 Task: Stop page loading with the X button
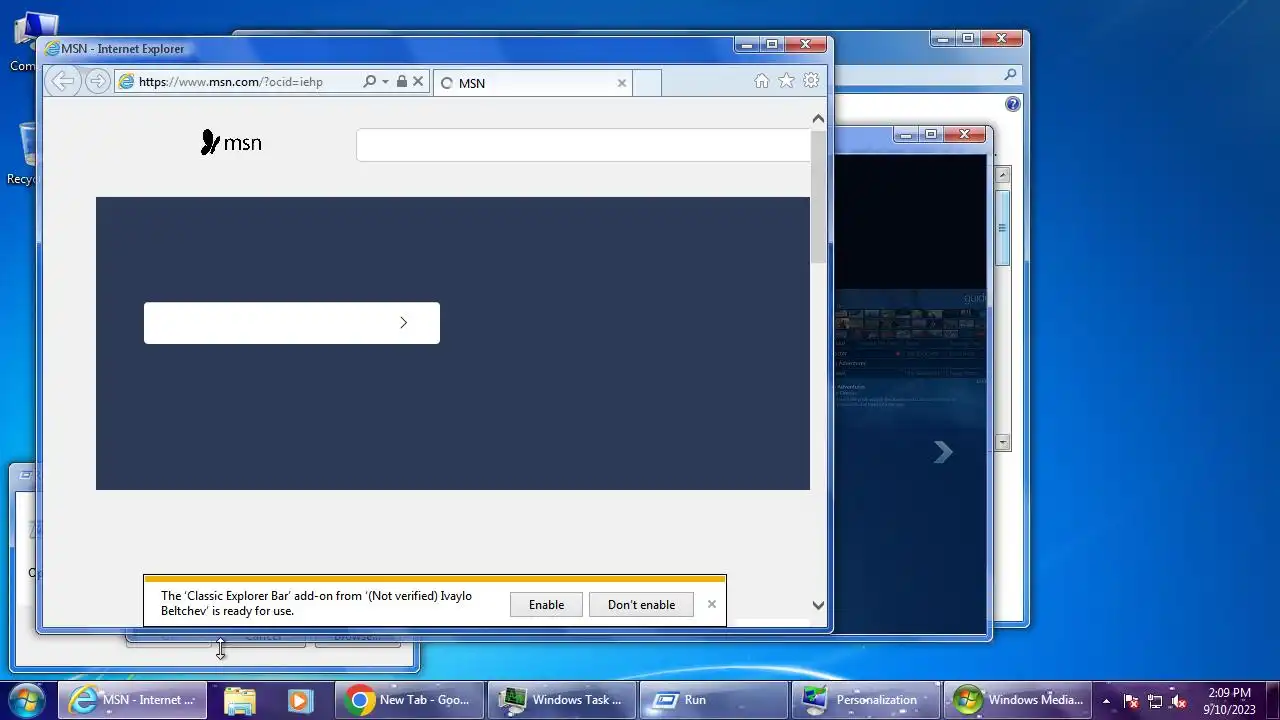(418, 81)
